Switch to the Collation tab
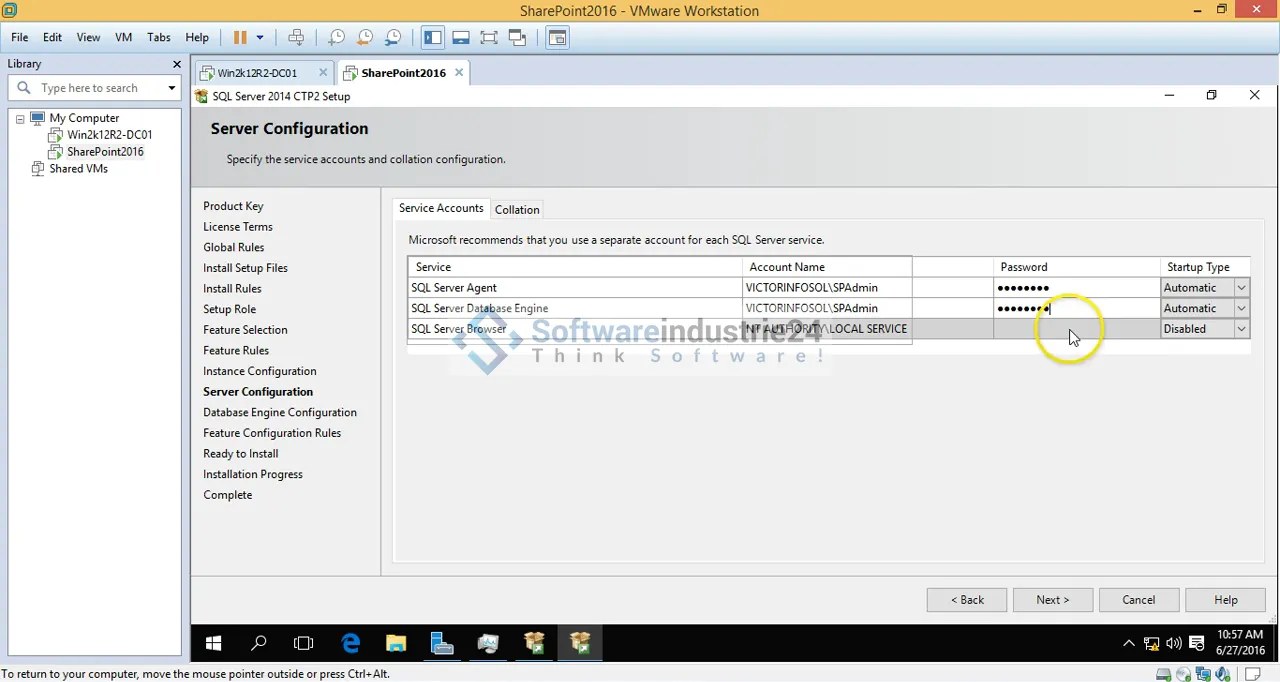The width and height of the screenshot is (1280, 682). [517, 210]
